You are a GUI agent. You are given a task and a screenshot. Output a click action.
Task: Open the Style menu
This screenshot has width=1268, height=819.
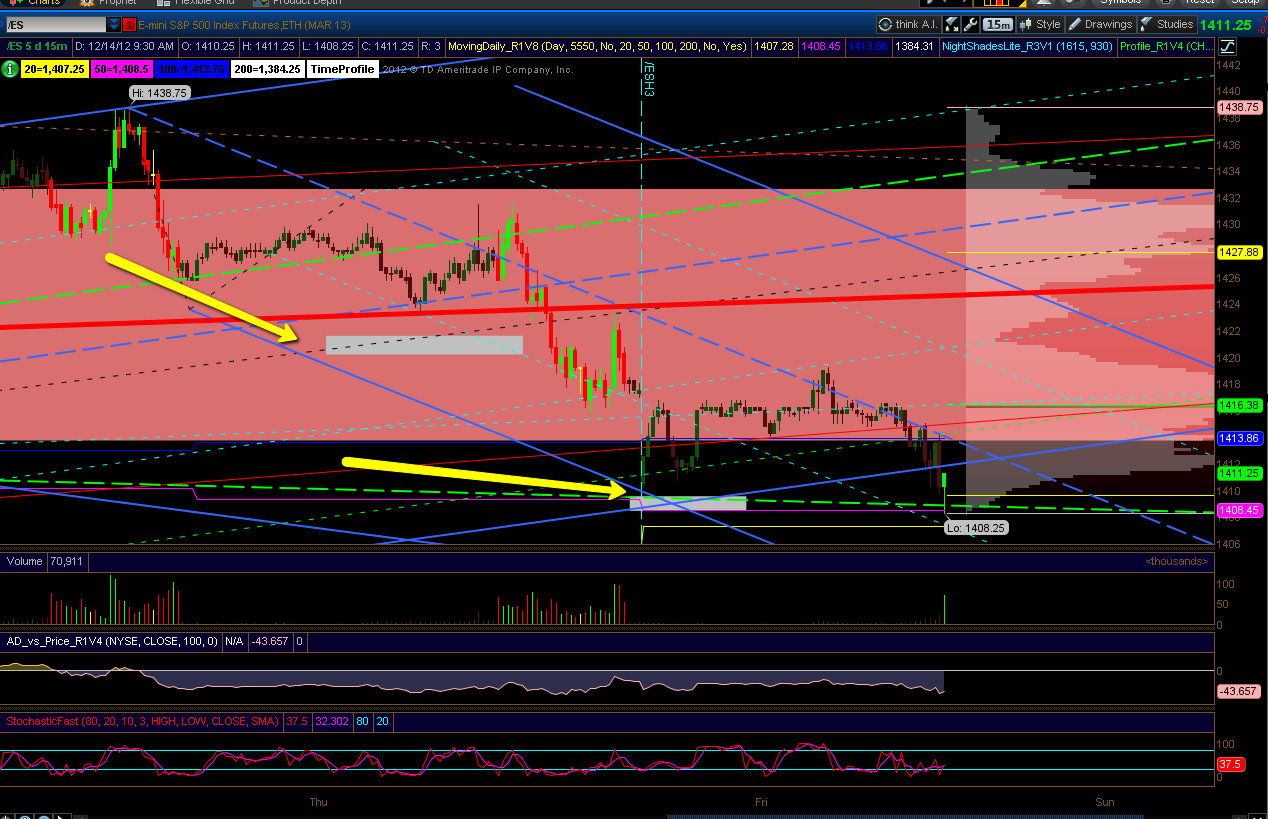pyautogui.click(x=1039, y=24)
